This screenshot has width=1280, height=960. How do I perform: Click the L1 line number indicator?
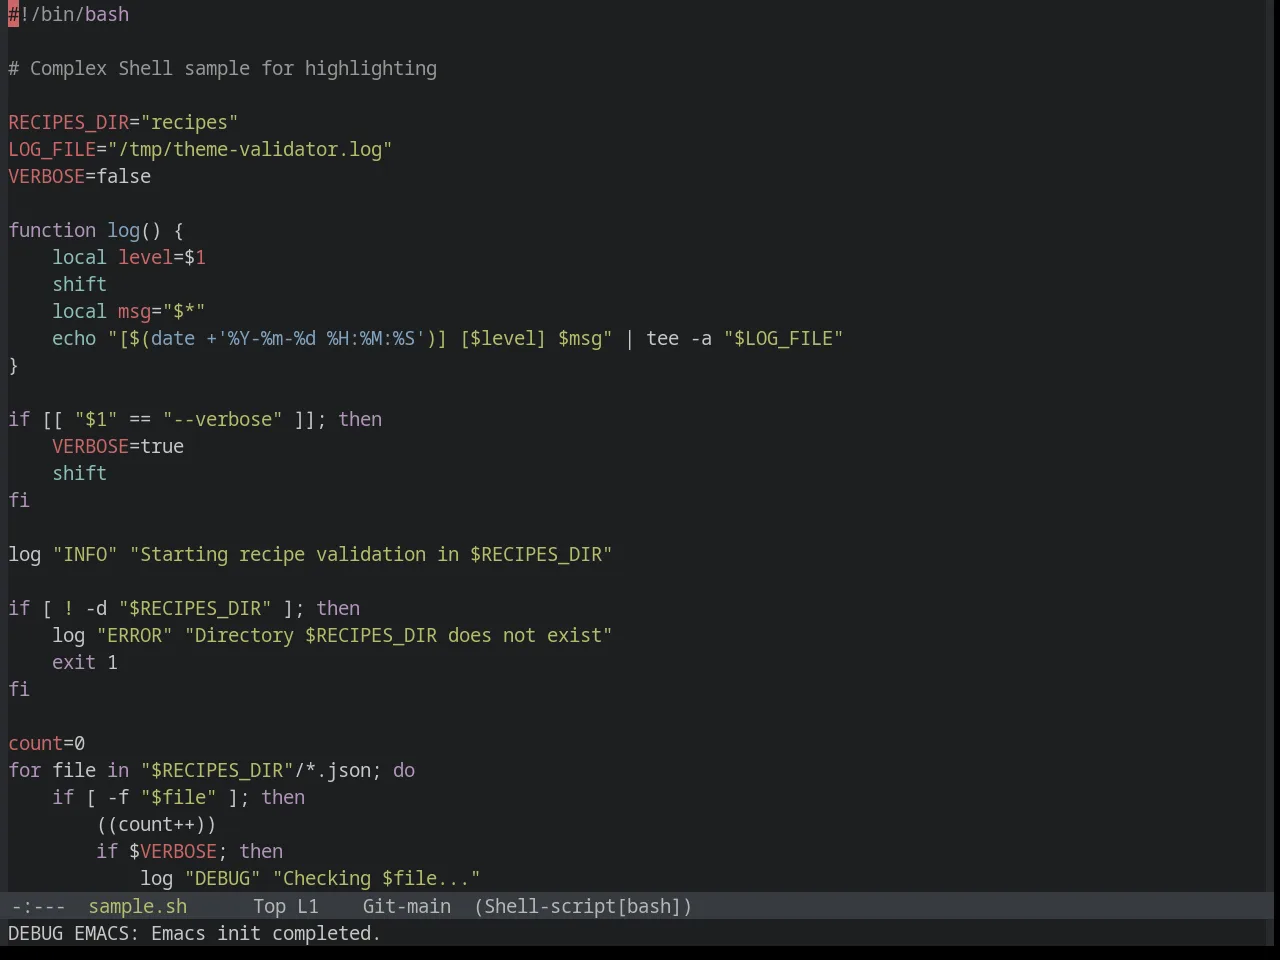pyautogui.click(x=308, y=906)
